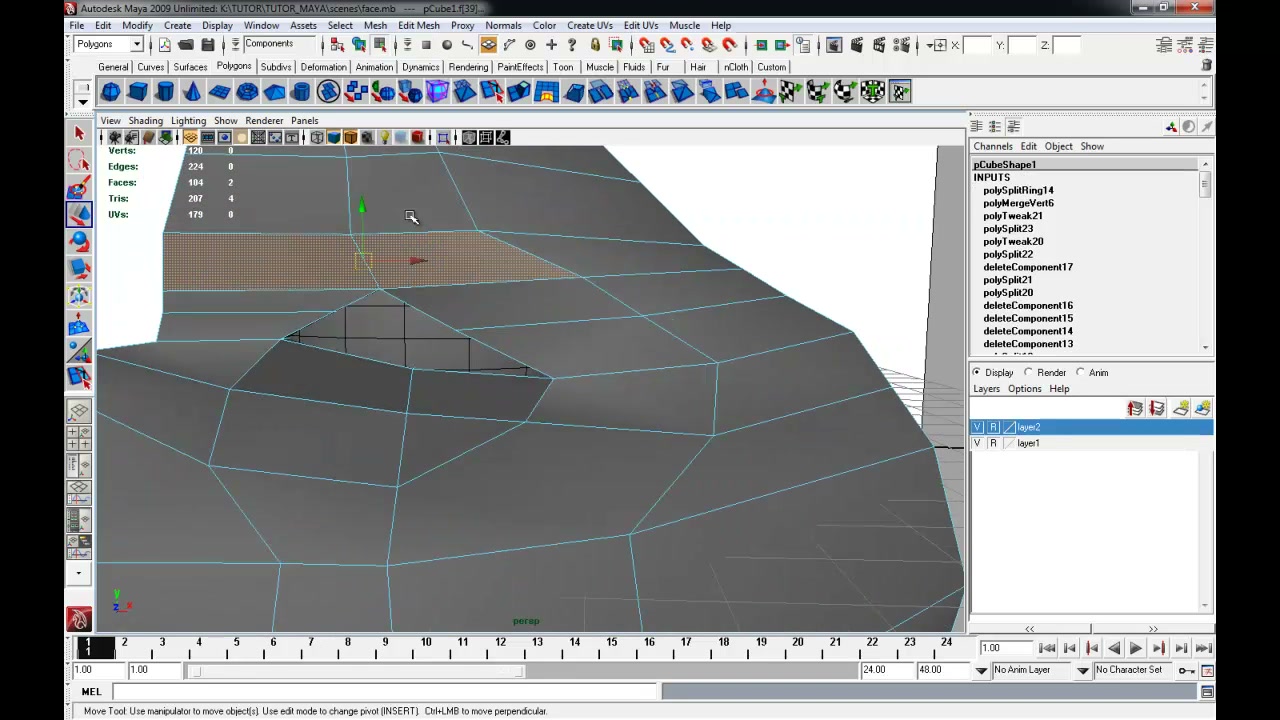The height and width of the screenshot is (720, 1280).
Task: Go to start of playback range
Action: pyautogui.click(x=1047, y=648)
